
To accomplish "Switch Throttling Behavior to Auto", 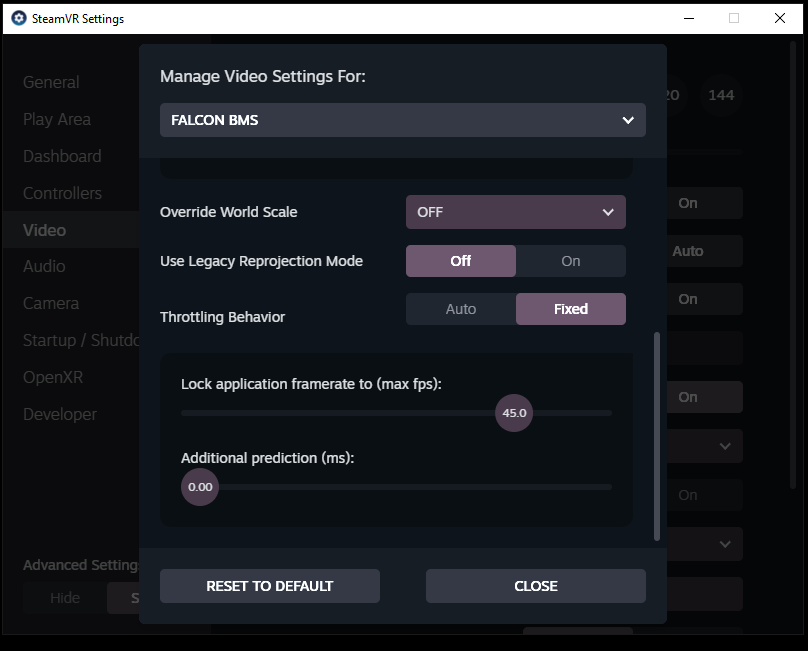I will point(461,309).
